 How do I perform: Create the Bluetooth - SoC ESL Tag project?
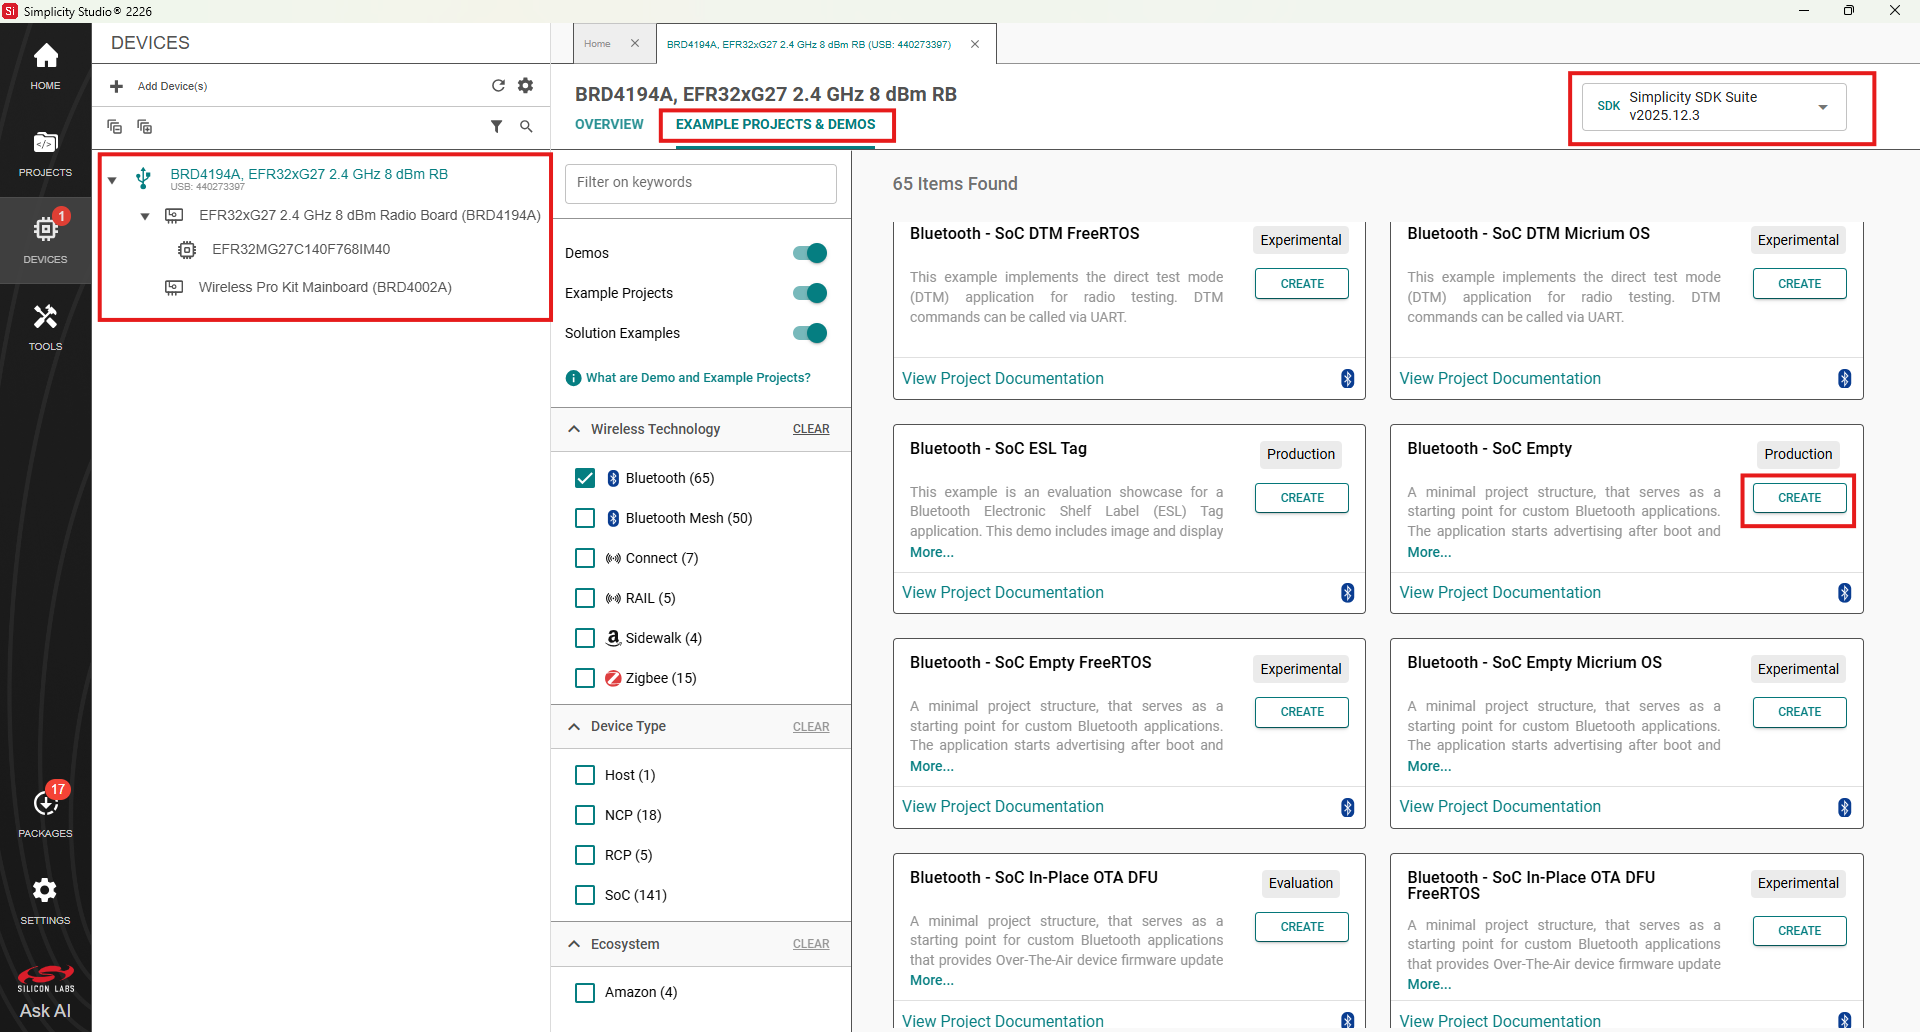(x=1302, y=498)
